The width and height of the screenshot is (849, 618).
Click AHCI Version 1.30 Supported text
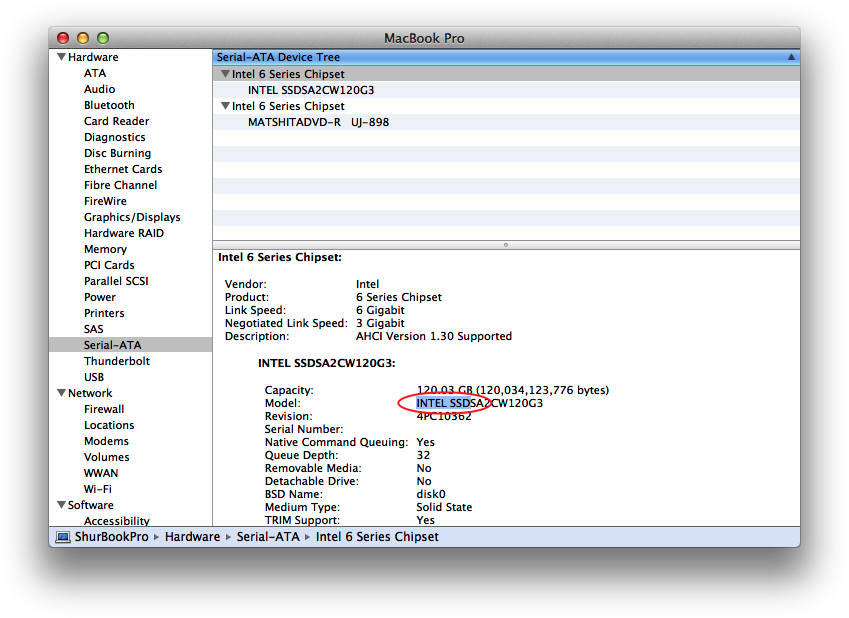pos(434,336)
